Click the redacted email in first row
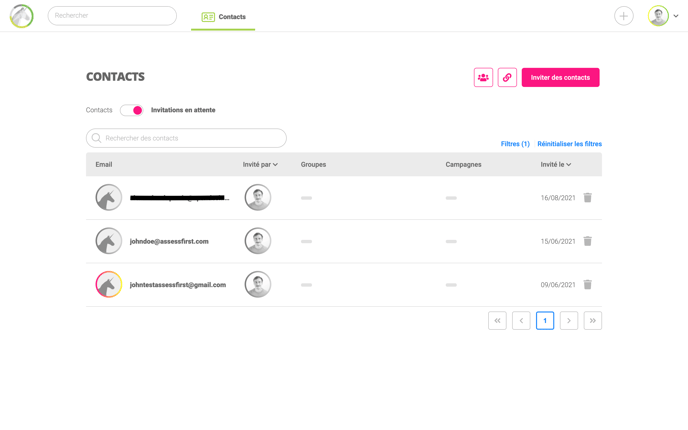688x430 pixels. point(179,198)
